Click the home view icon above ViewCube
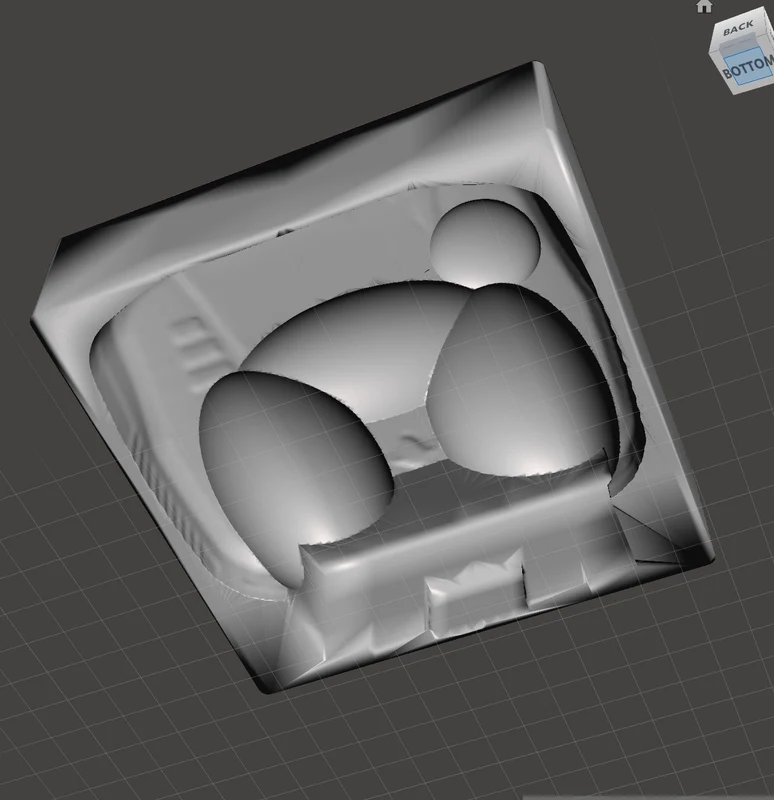The image size is (774, 800). [x=704, y=6]
